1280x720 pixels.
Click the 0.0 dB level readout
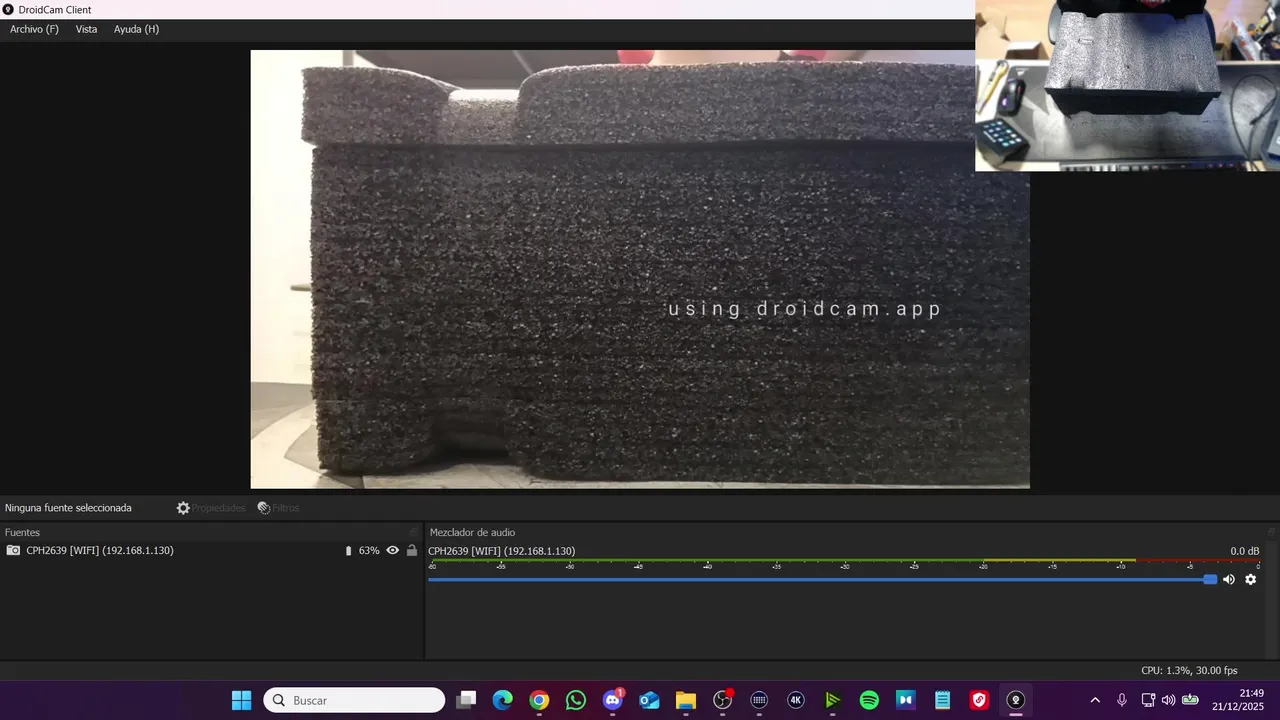[1245, 551]
